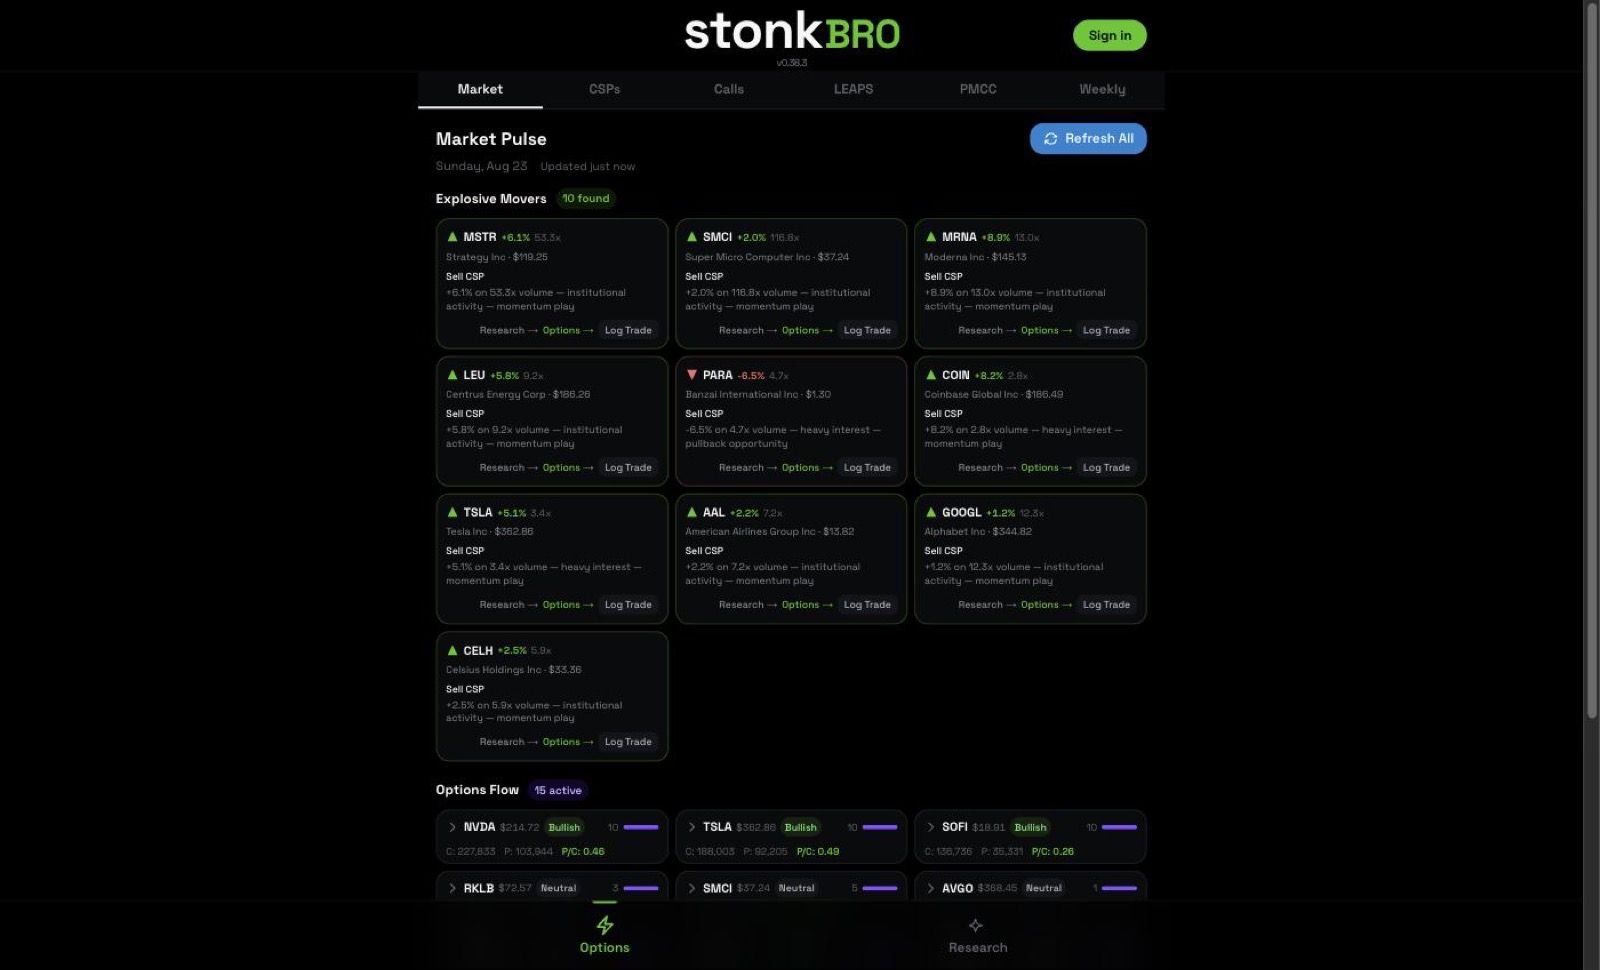Click the Bullish tag on SOFI row
The image size is (1600, 970).
1030,827
